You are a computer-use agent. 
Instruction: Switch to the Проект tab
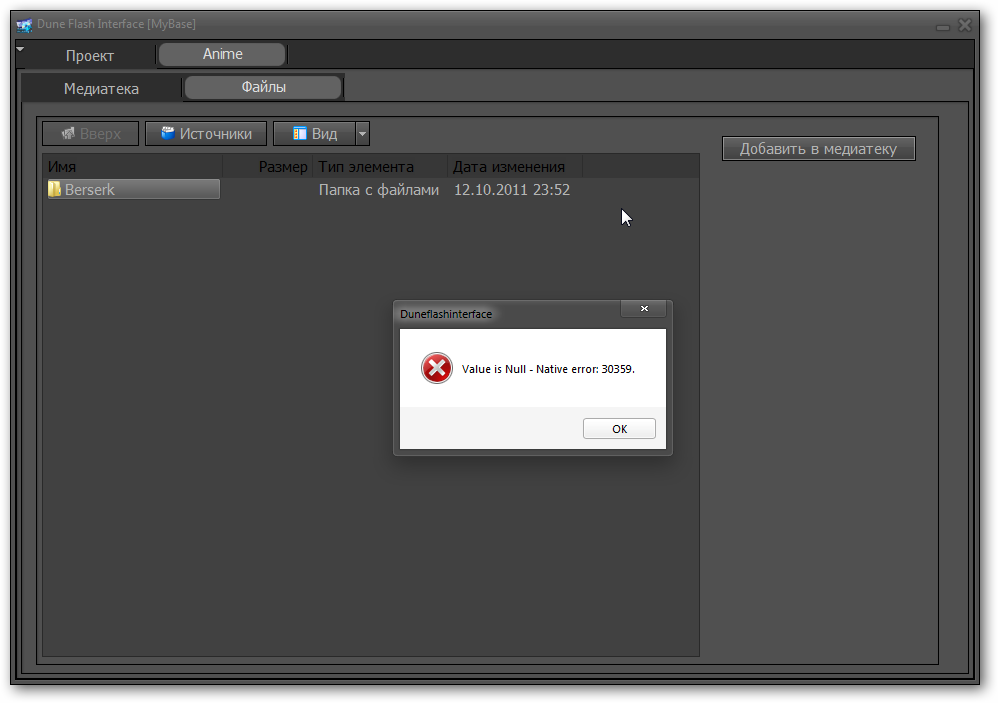tap(90, 56)
